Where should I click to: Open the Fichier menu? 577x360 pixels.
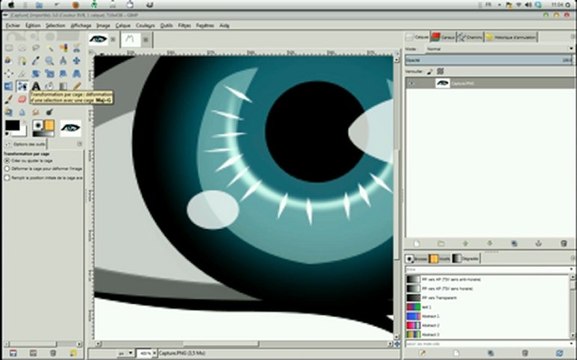click(13, 25)
